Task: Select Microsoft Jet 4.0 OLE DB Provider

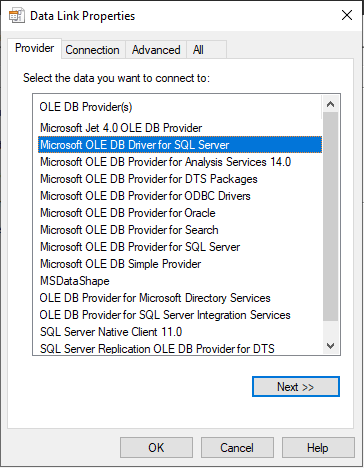Action: (x=121, y=128)
